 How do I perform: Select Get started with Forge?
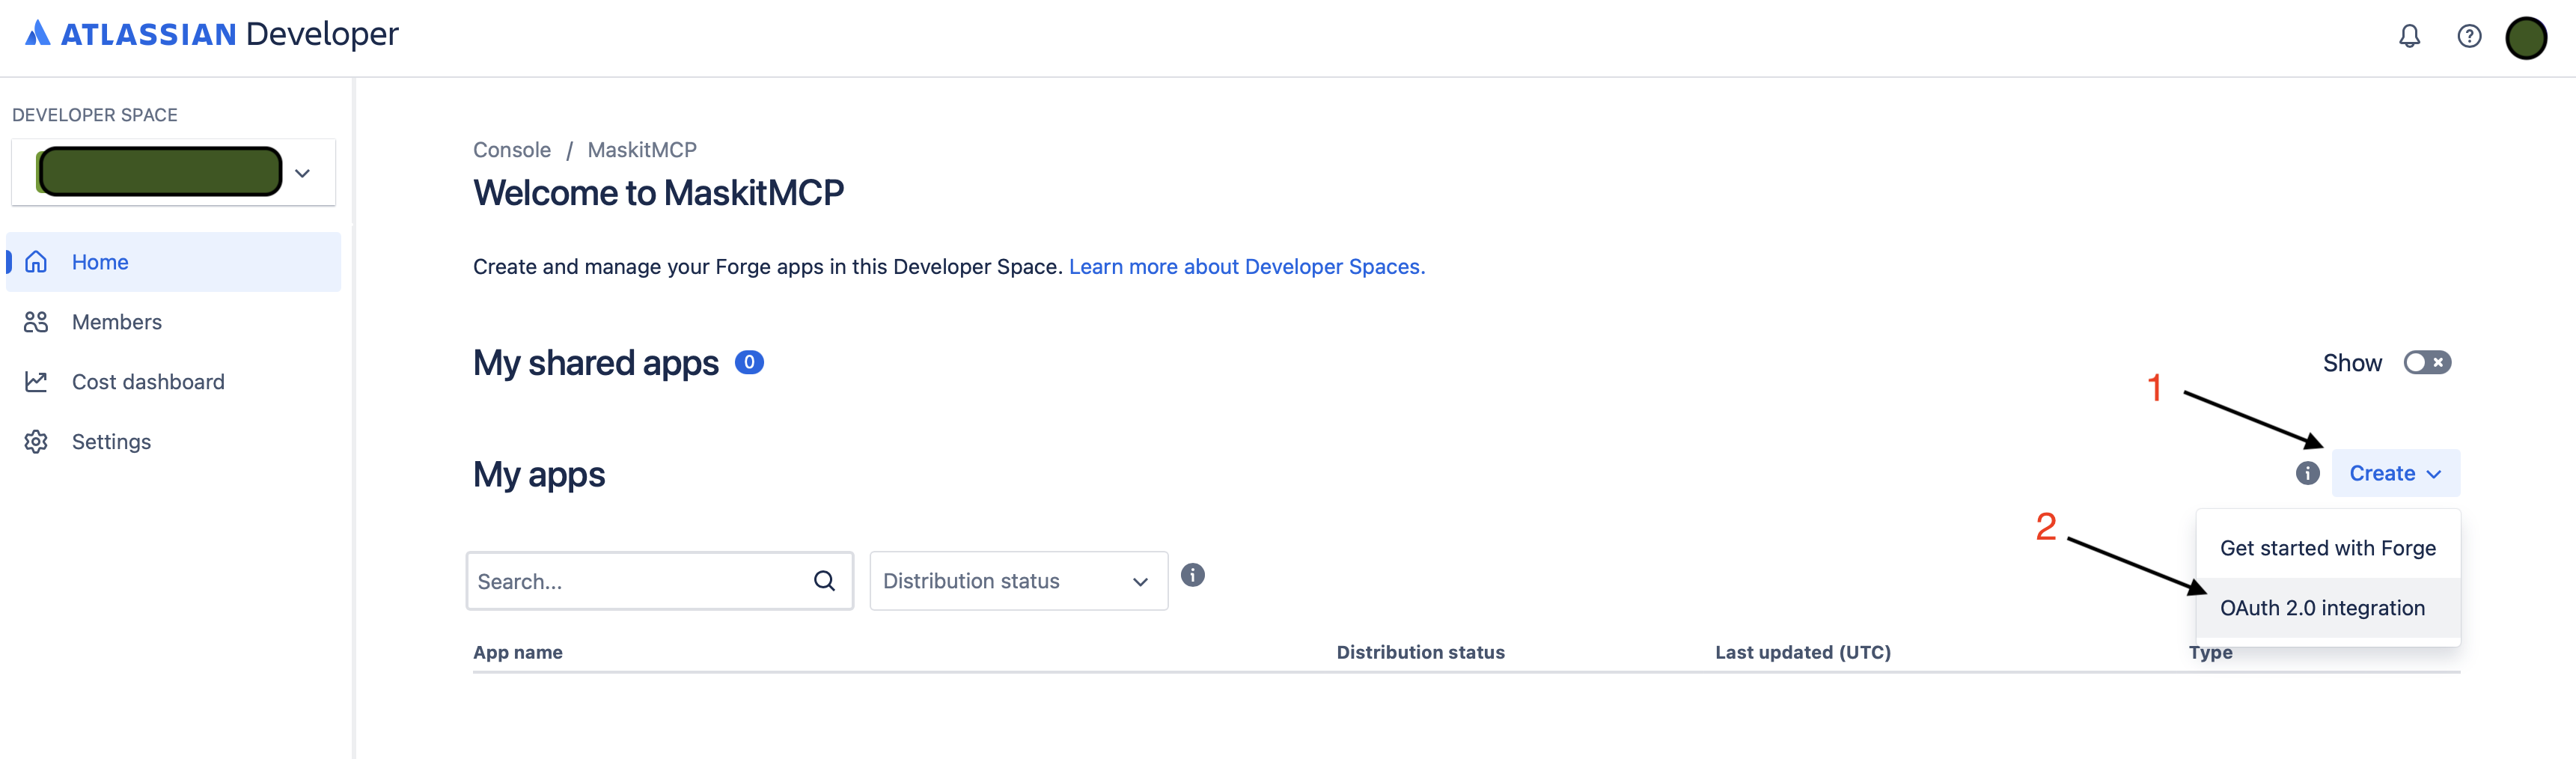point(2327,548)
